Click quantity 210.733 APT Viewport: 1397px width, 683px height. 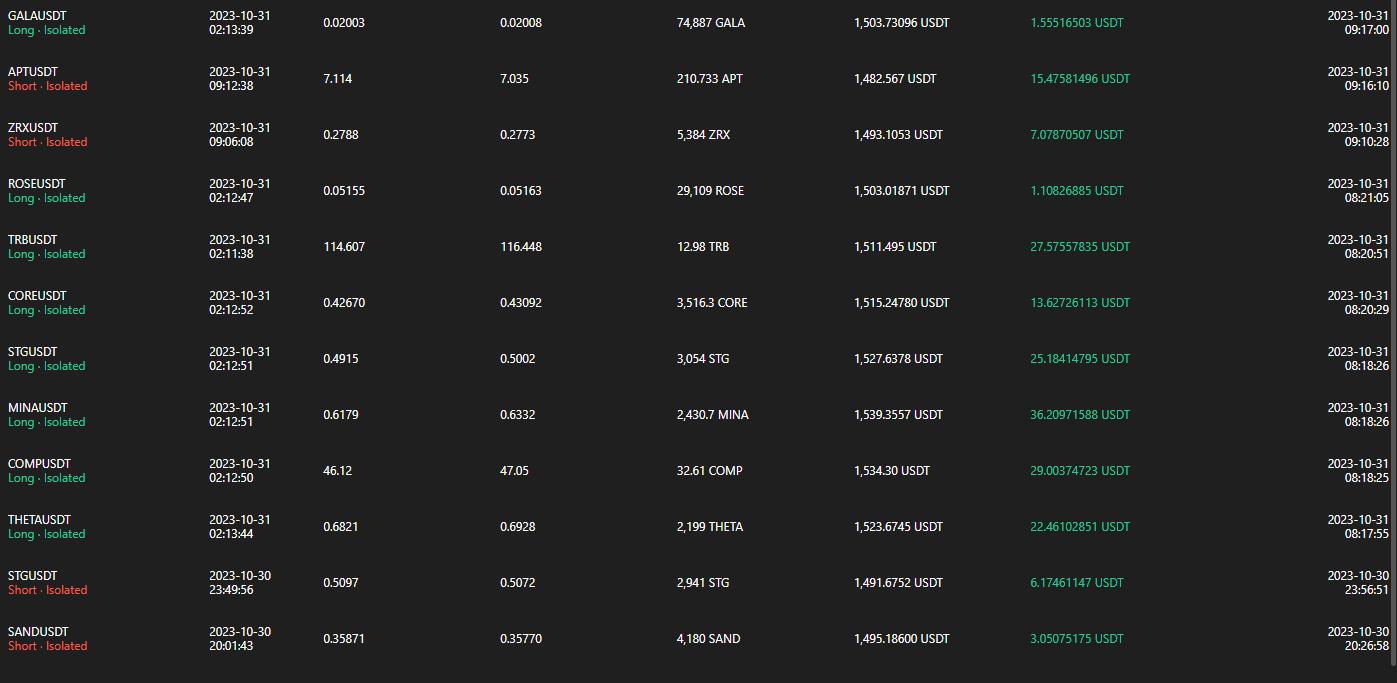pos(710,78)
